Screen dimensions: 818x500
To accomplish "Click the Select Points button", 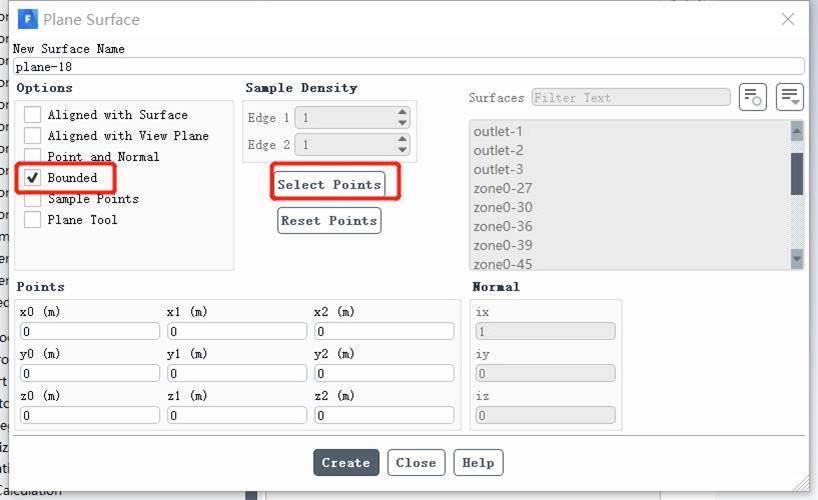I will [330, 185].
